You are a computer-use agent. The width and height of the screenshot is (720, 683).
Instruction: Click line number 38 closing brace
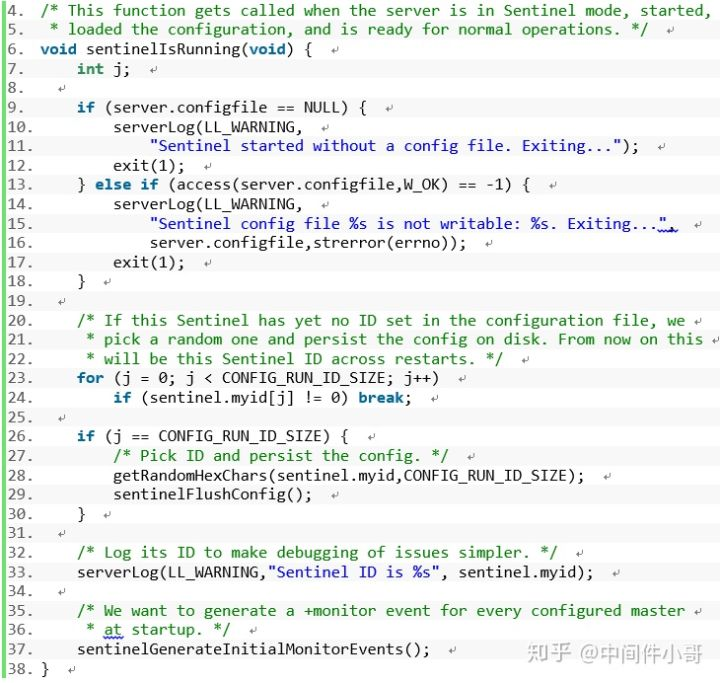pyautogui.click(x=45, y=669)
